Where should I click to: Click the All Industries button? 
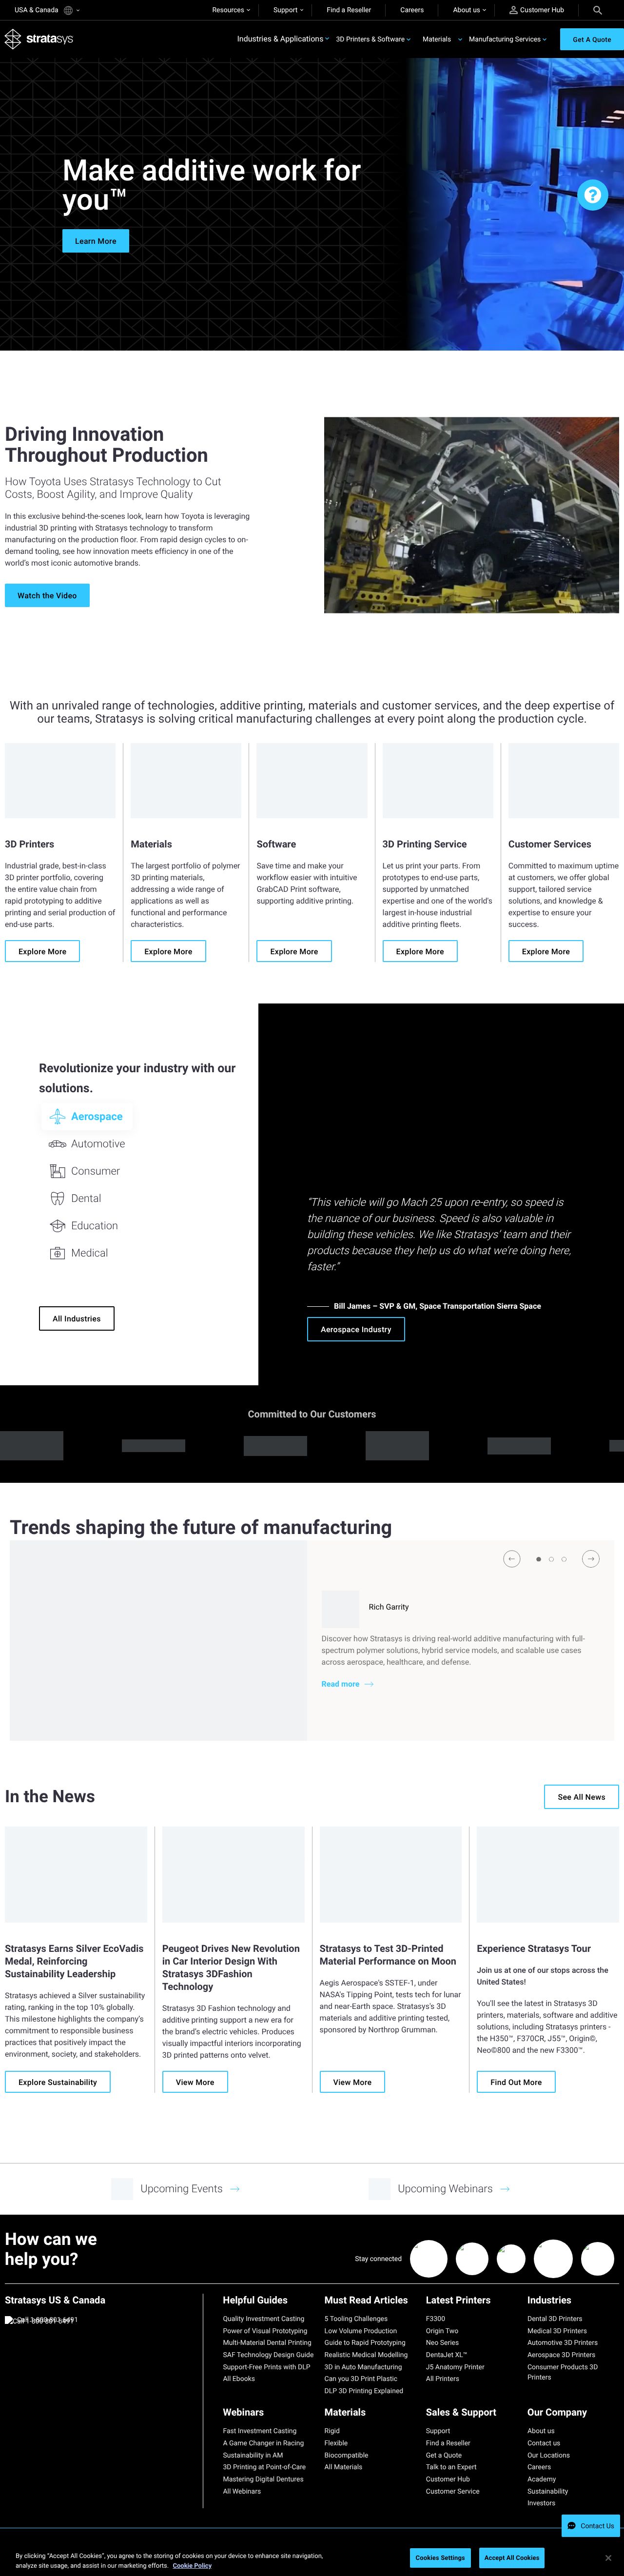point(76,1318)
